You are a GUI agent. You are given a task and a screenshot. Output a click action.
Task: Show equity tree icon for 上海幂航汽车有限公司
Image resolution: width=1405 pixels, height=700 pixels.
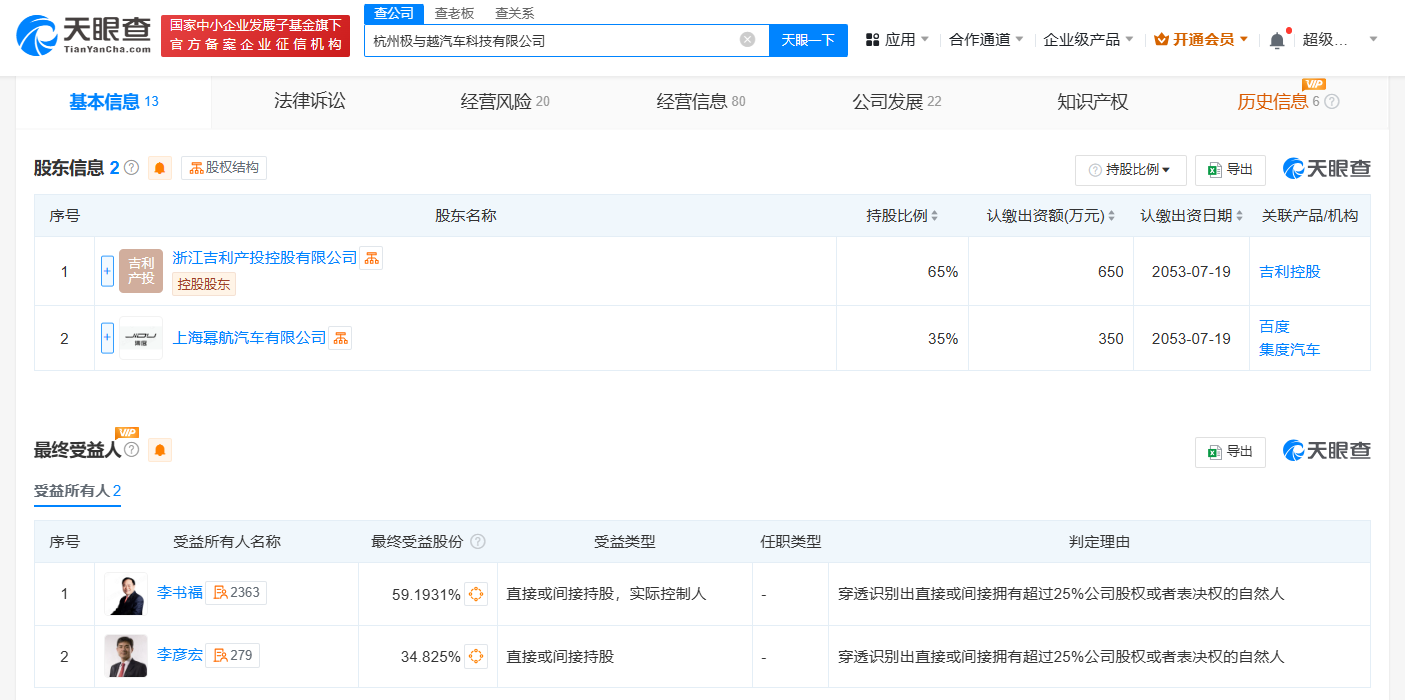tap(341, 338)
